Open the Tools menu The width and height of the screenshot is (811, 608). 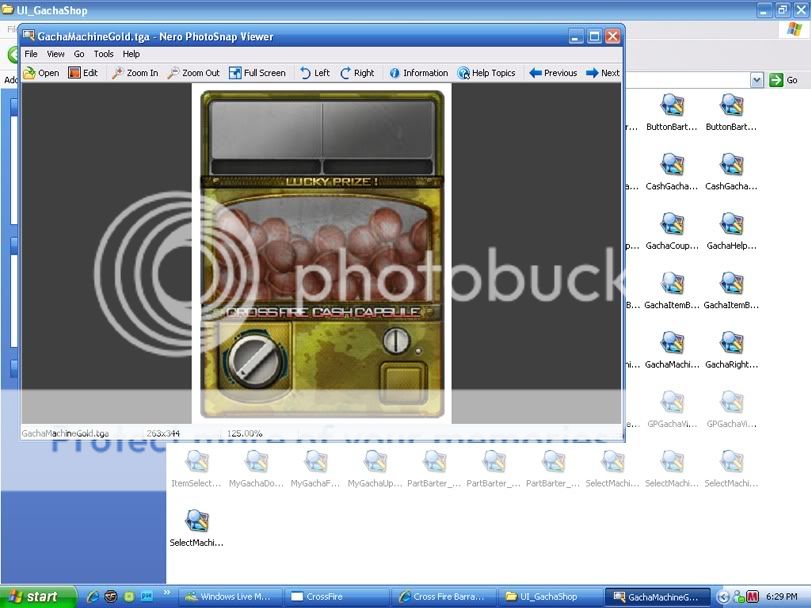click(x=104, y=54)
